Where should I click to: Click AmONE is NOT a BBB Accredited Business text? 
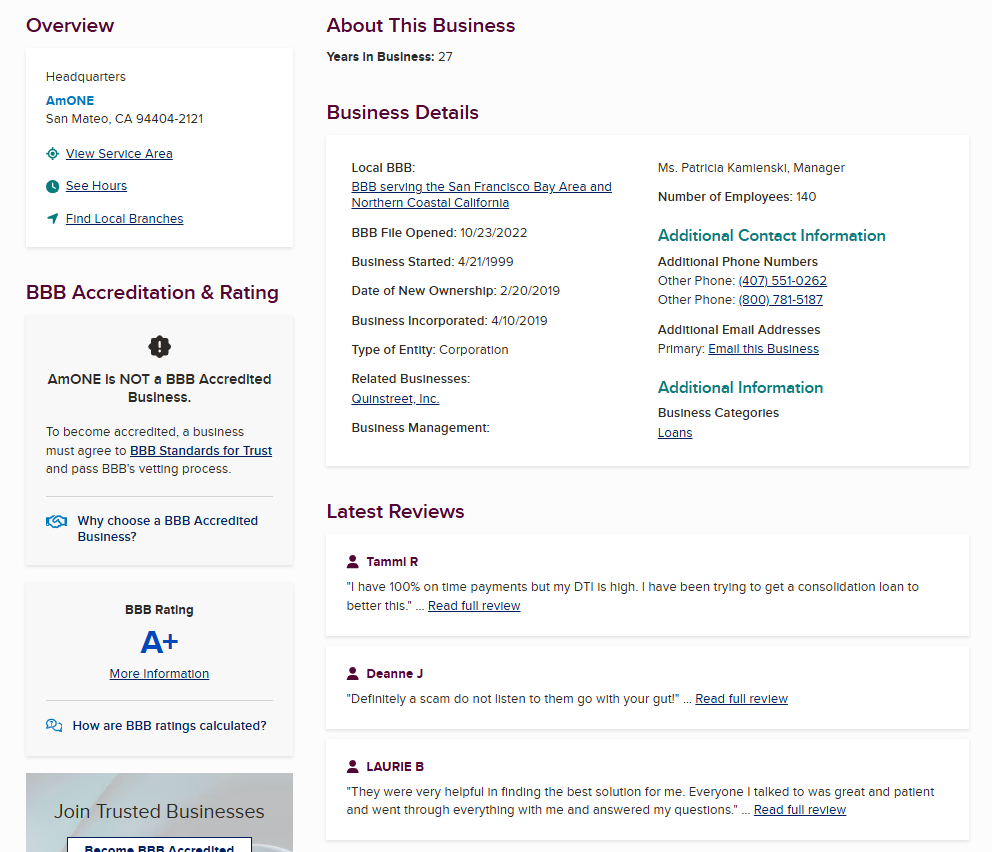coord(159,388)
